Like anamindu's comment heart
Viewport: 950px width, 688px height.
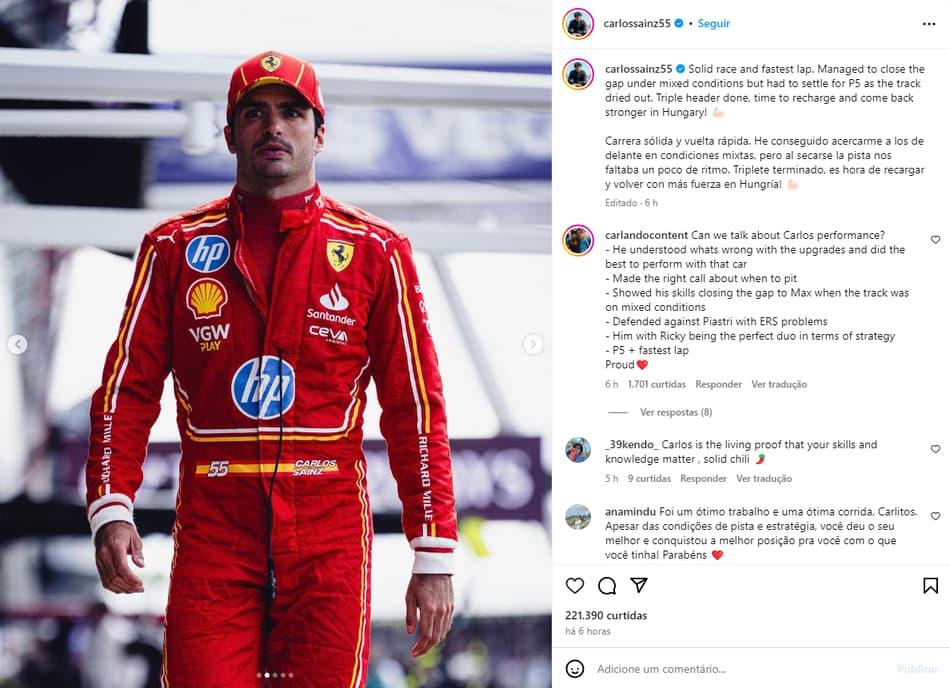click(935, 516)
